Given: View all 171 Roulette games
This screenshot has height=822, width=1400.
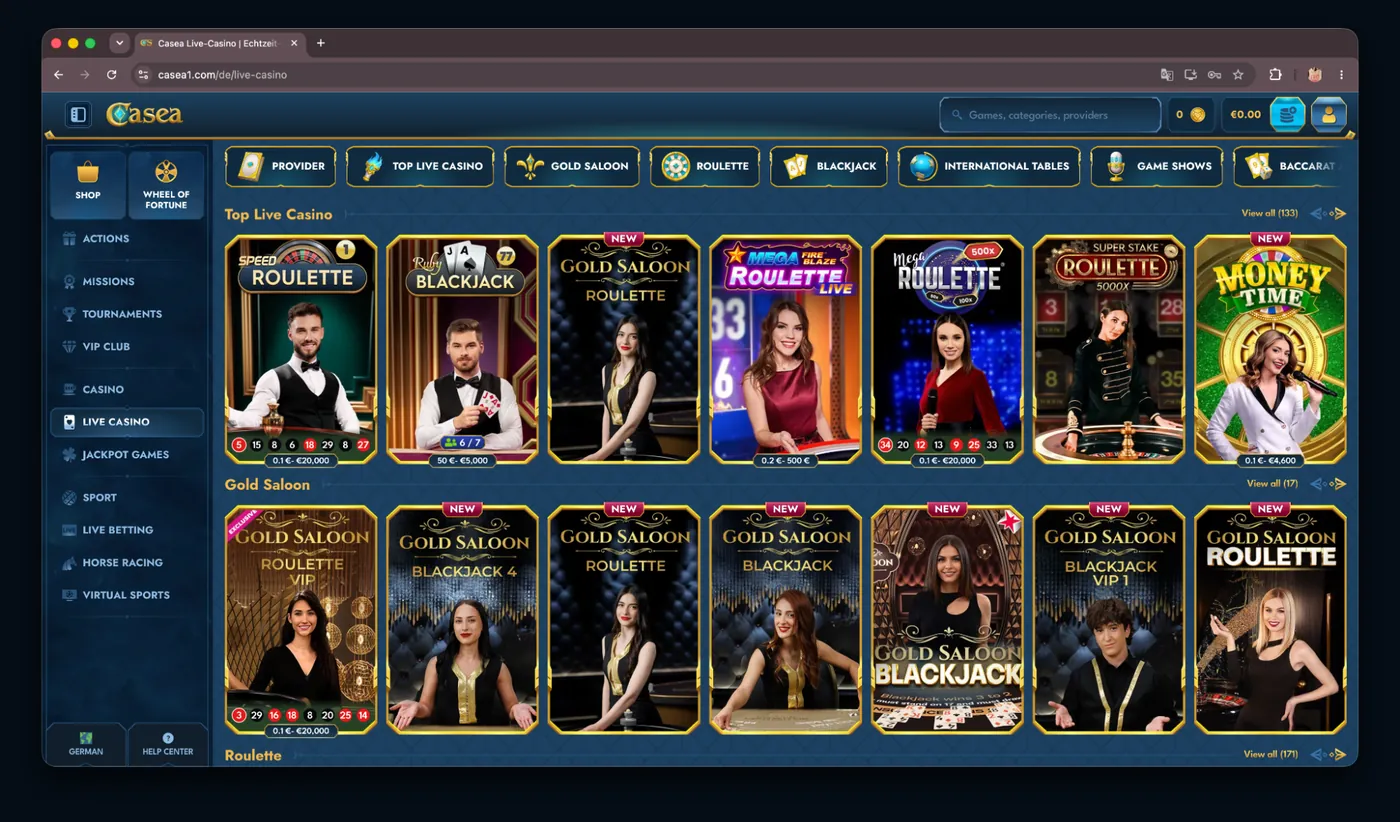Looking at the screenshot, I should pos(1270,754).
